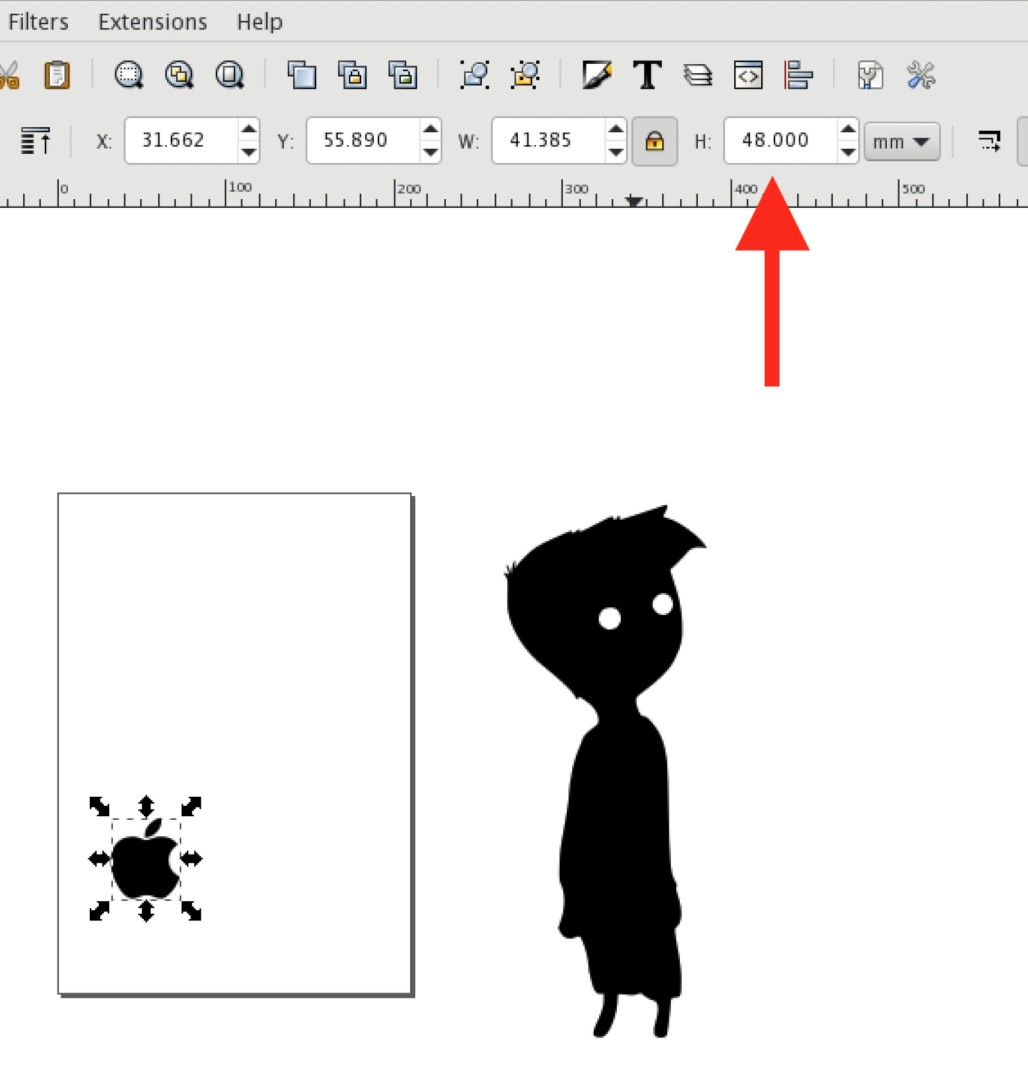Duplicate the selected object
Image resolution: width=1028 pixels, height=1072 pixels.
[302, 75]
